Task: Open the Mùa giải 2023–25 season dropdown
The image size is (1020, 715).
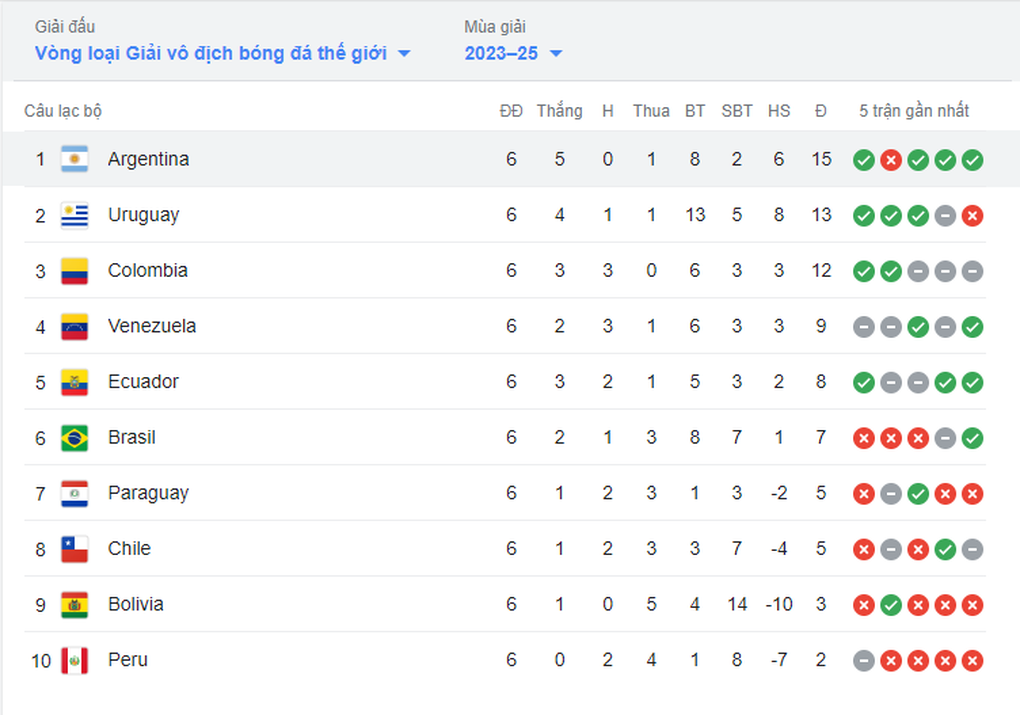Action: pos(513,53)
